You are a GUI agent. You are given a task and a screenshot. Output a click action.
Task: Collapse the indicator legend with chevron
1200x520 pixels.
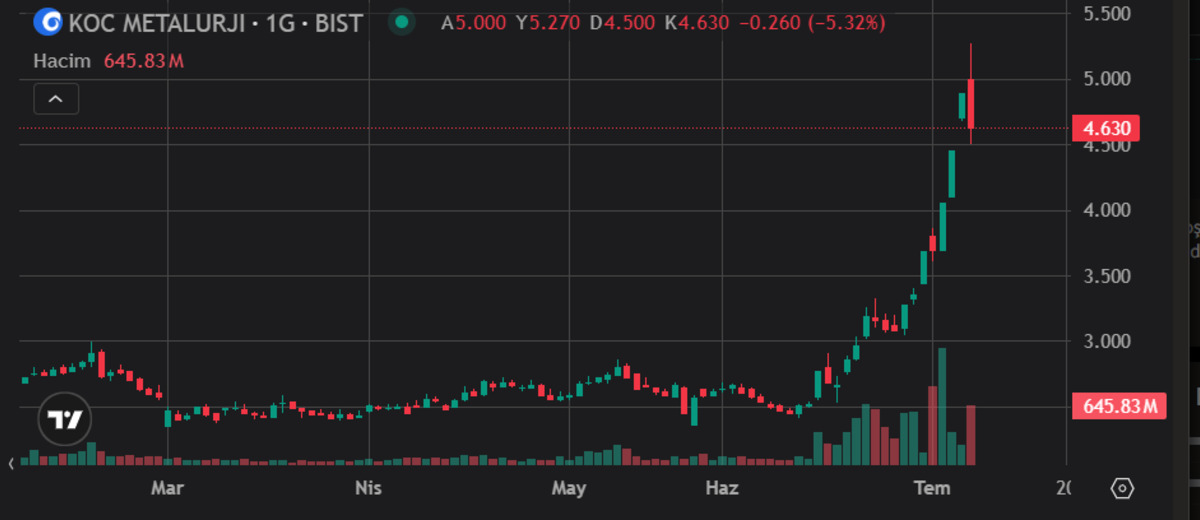click(56, 99)
